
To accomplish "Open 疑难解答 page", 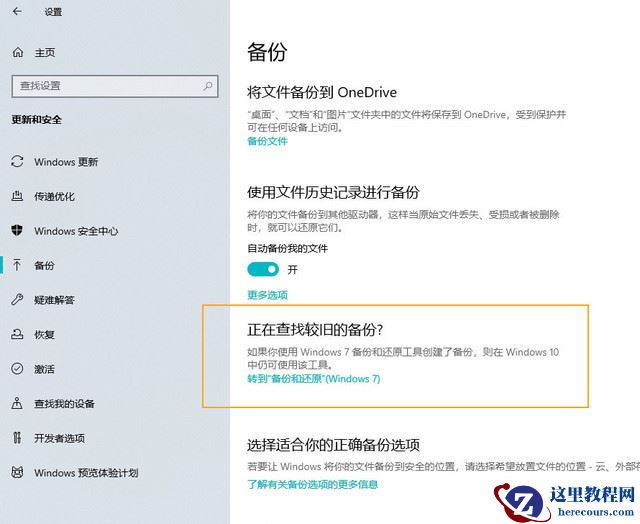I will [54, 300].
